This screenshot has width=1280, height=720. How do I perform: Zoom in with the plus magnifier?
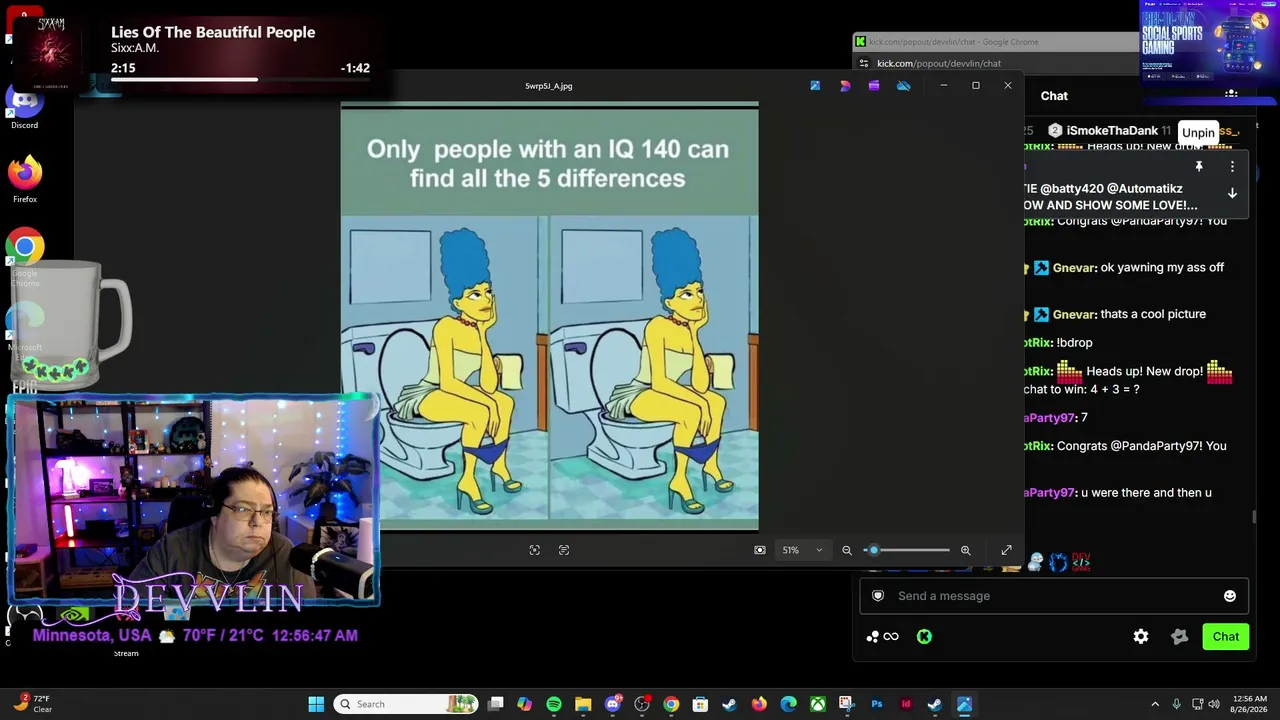click(x=966, y=550)
